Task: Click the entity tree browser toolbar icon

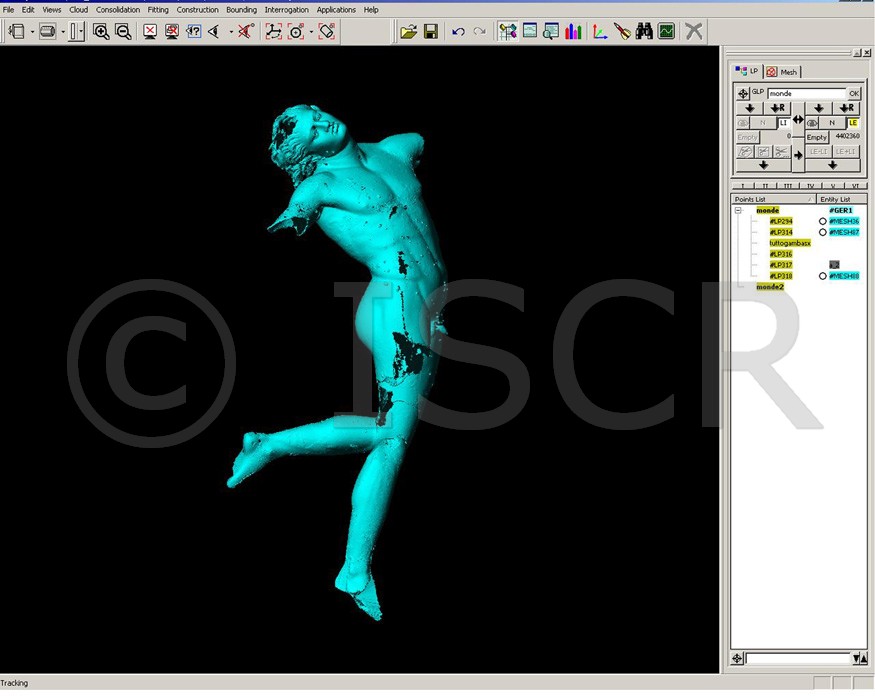Action: point(507,31)
